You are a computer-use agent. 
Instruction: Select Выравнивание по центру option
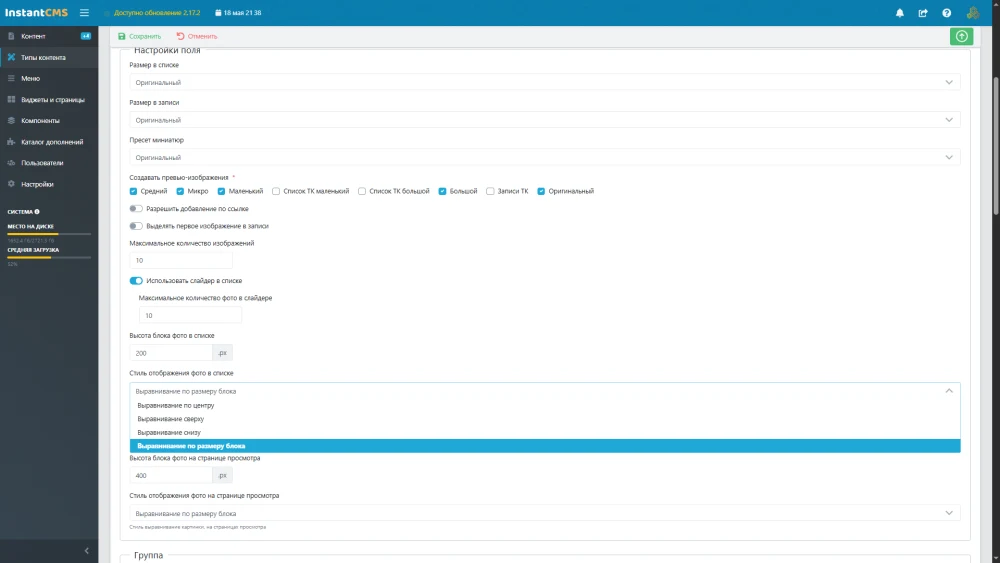(x=545, y=406)
